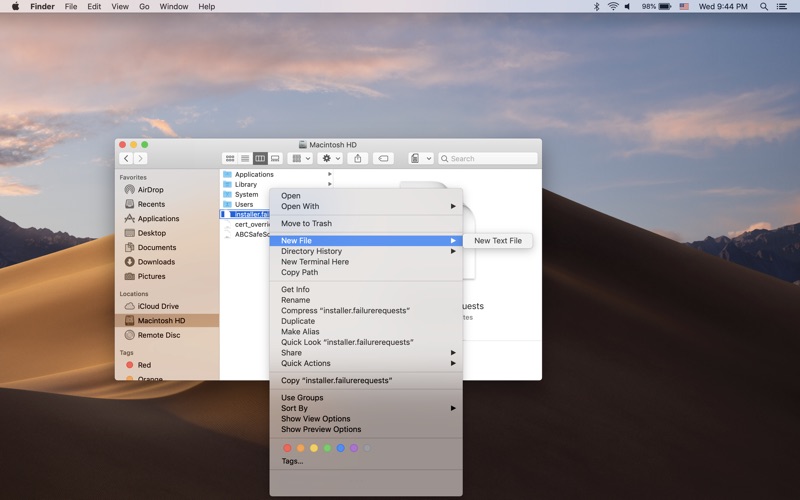Toggle Use Groups
800x500 pixels.
click(366, 397)
